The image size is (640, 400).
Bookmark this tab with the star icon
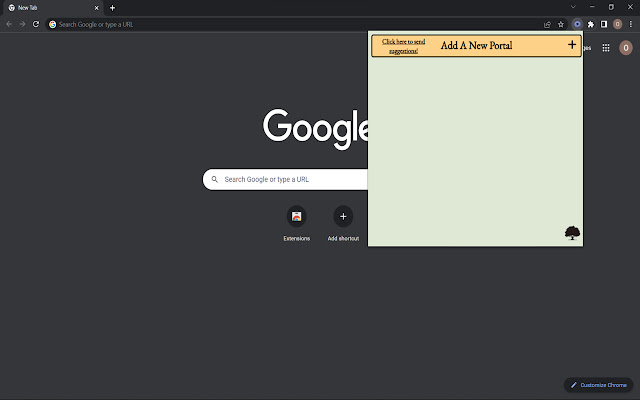pos(561,24)
